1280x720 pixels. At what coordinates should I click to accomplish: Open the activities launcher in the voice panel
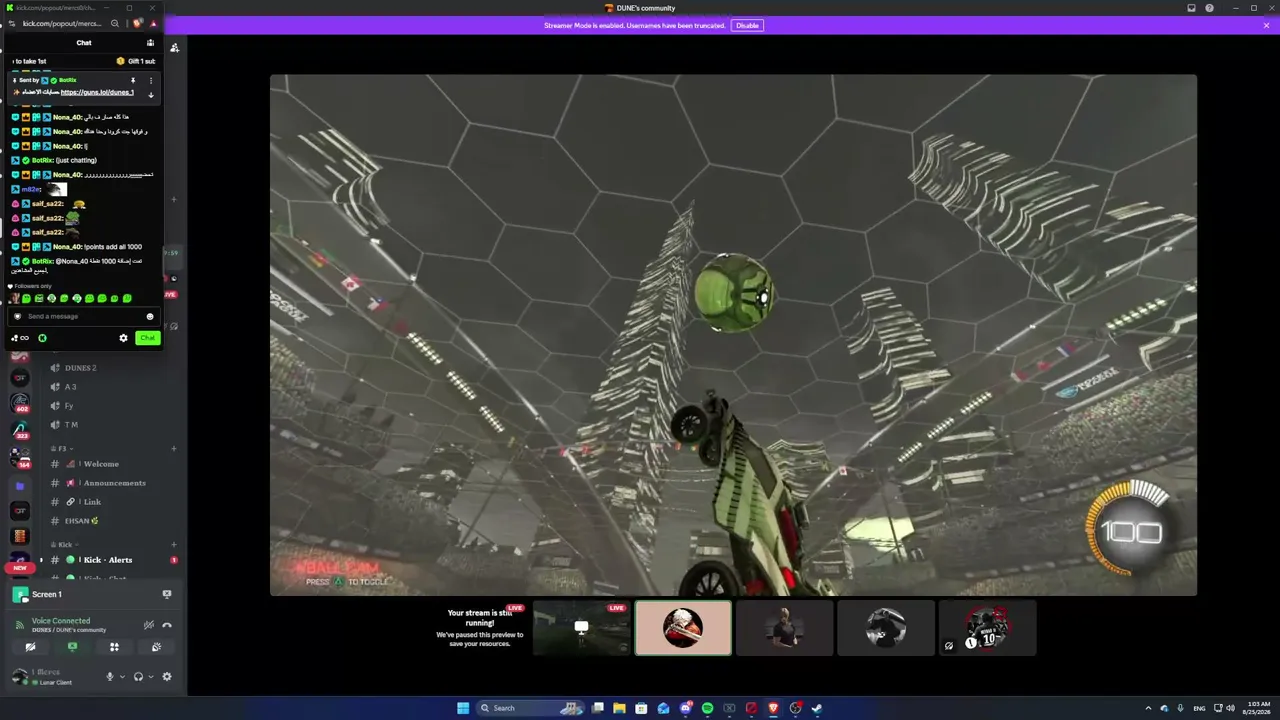[114, 647]
